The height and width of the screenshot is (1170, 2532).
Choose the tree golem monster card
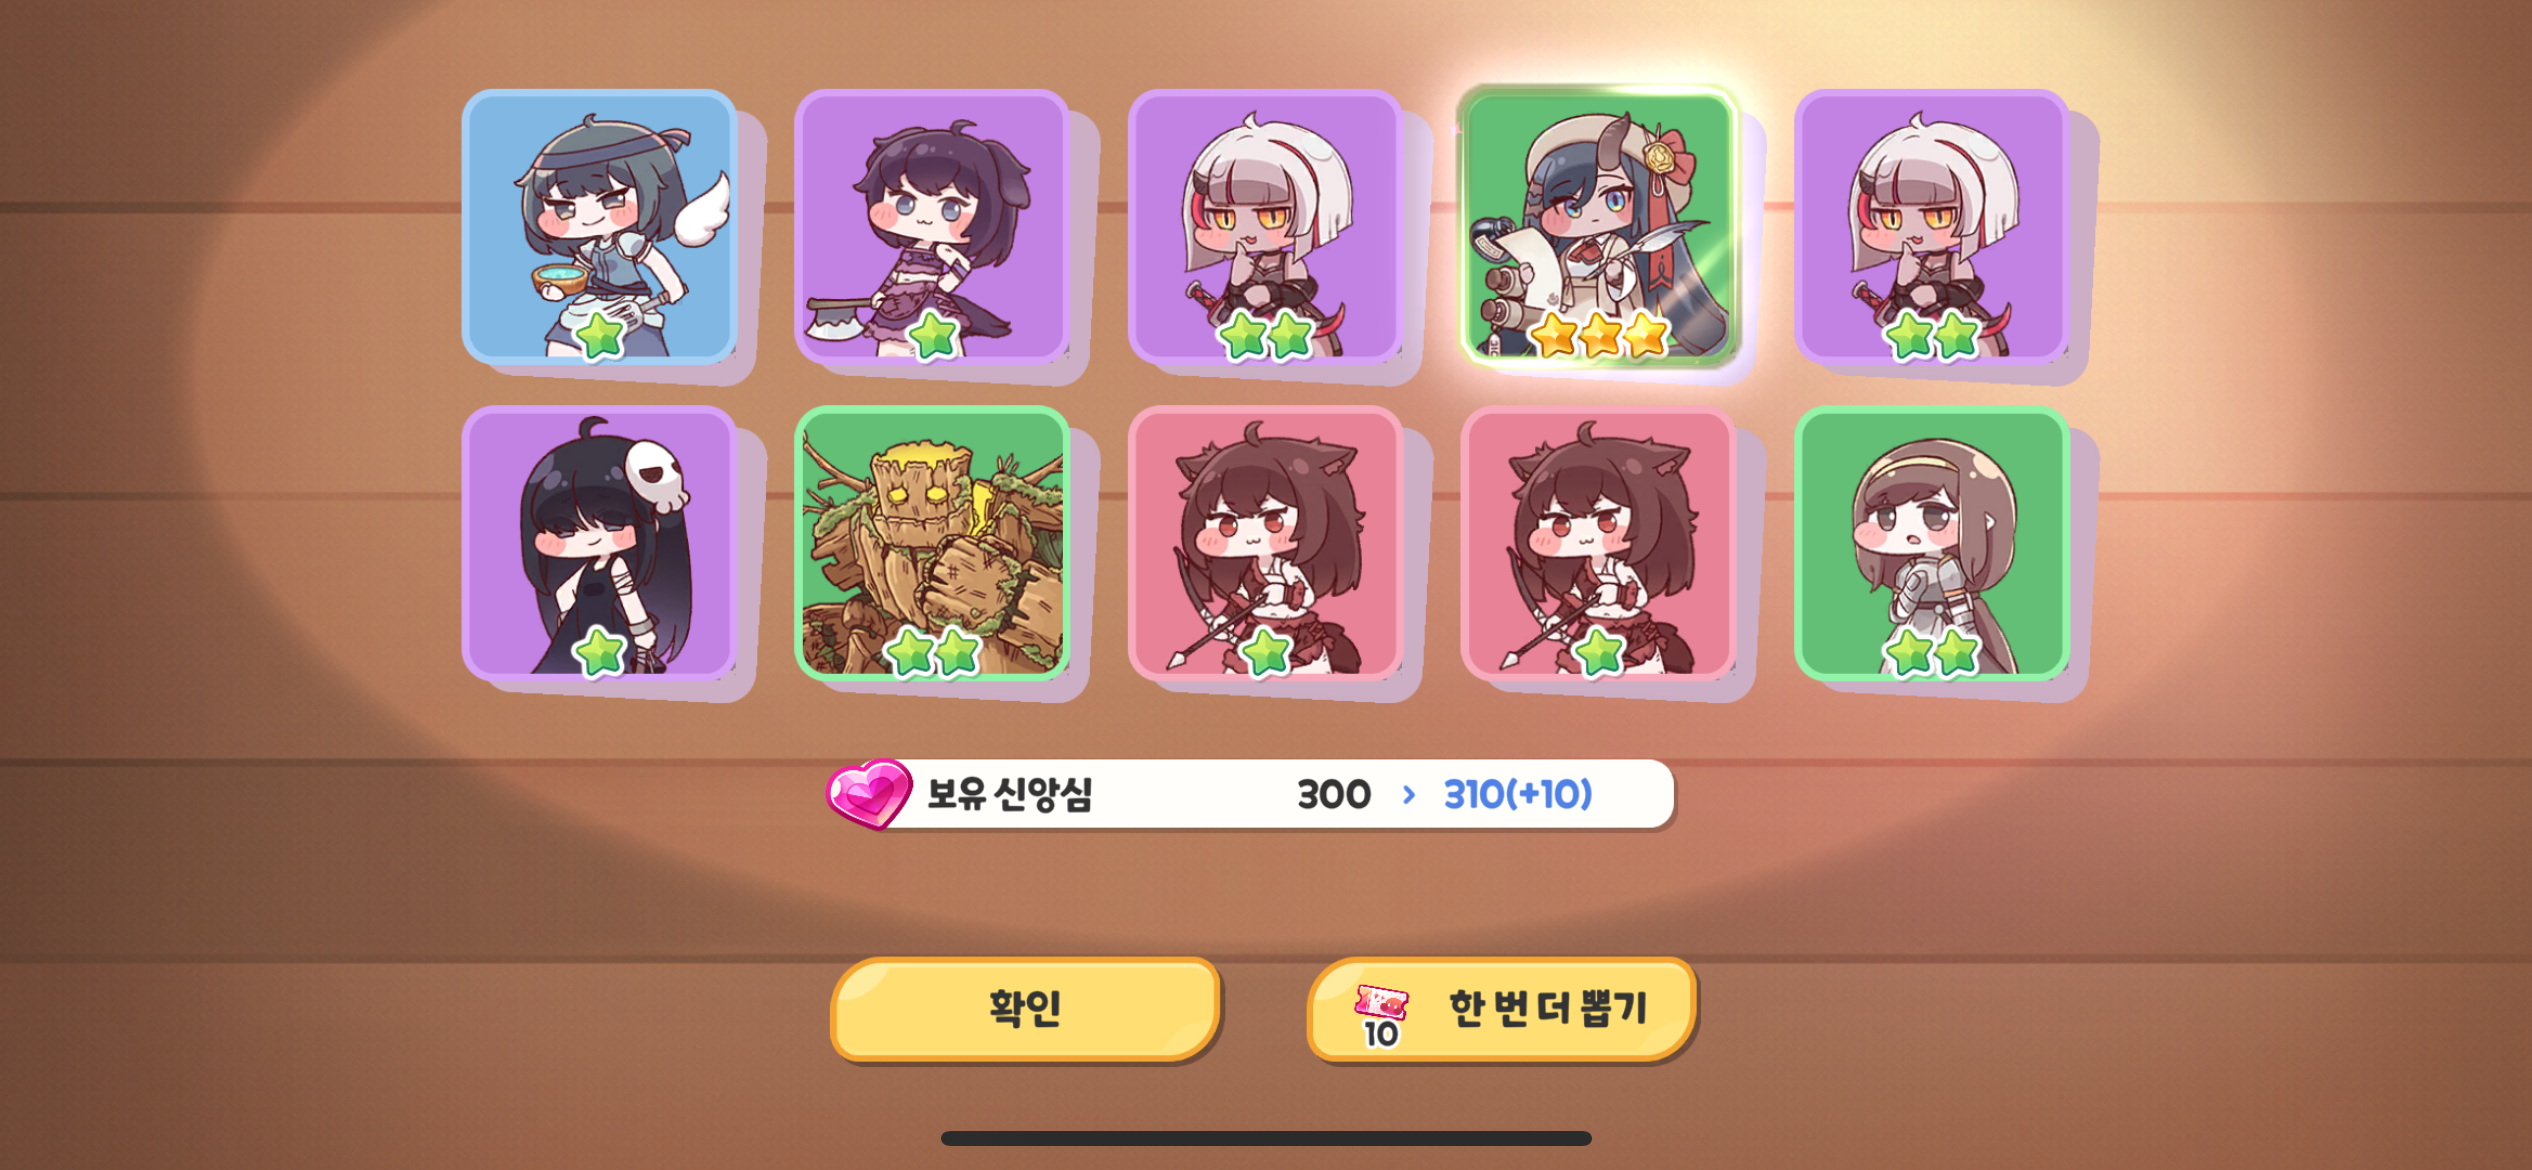[x=932, y=543]
